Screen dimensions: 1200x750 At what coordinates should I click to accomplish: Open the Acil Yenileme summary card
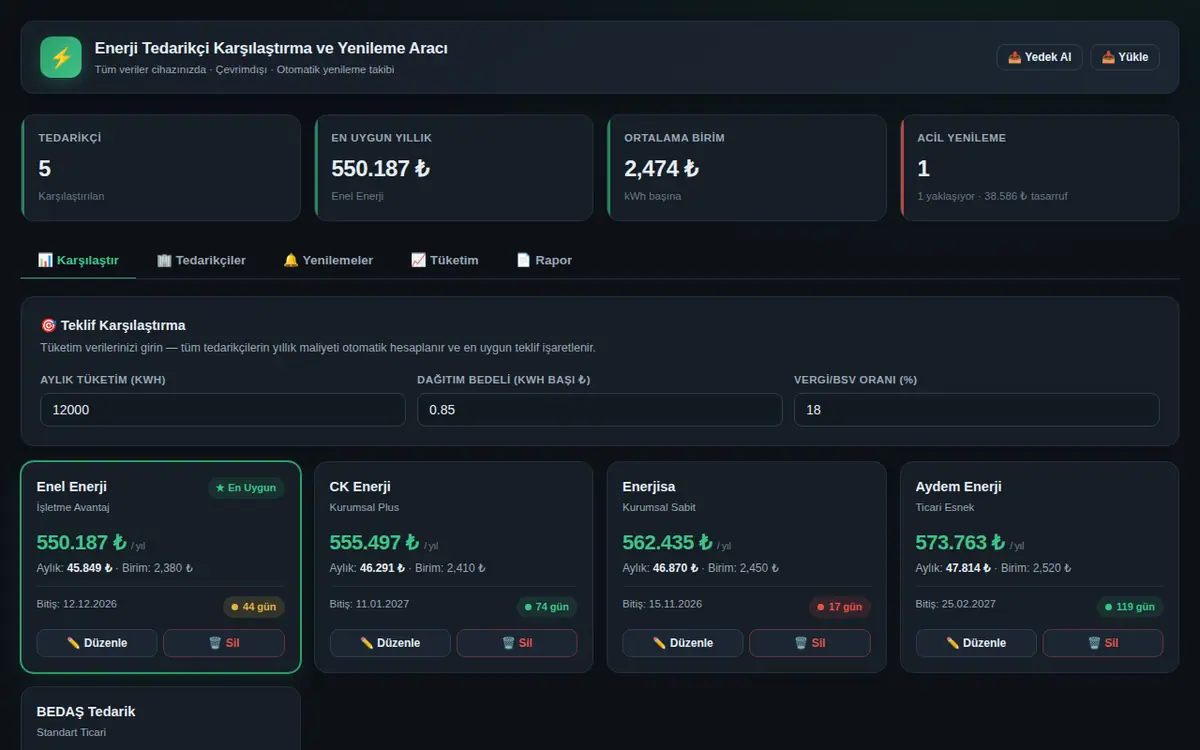click(x=1040, y=168)
